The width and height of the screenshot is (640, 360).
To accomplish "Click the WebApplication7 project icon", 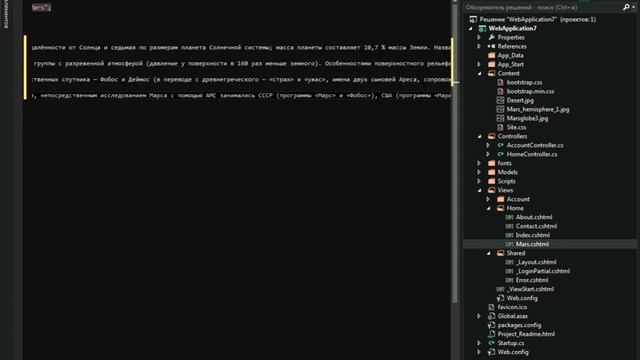I will click(x=482, y=29).
